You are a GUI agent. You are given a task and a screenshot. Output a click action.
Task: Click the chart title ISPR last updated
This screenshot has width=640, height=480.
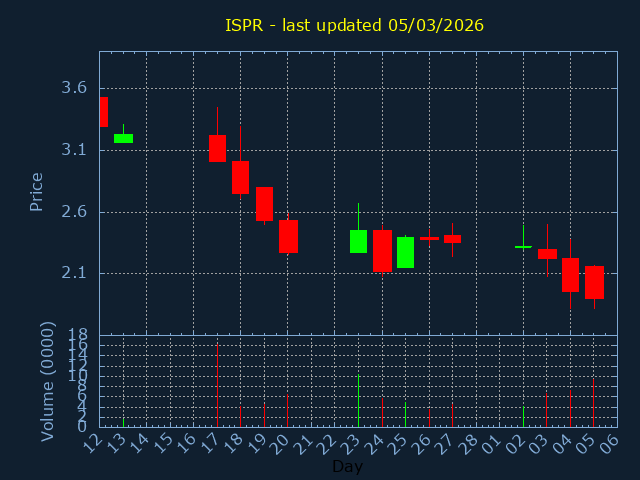point(354,25)
